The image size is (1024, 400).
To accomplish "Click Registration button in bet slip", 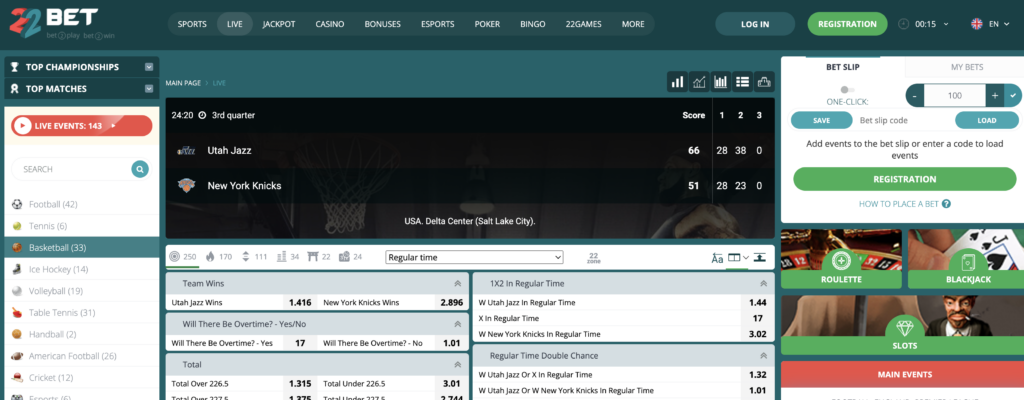I will tap(904, 179).
